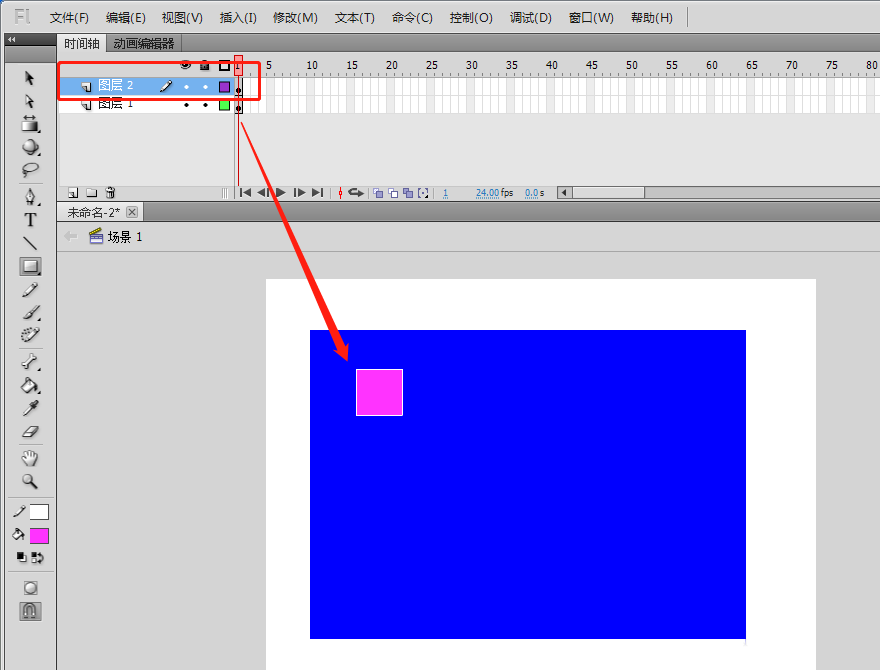Screen dimensions: 880x670
Task: Select the Eraser tool
Action: pos(30,432)
